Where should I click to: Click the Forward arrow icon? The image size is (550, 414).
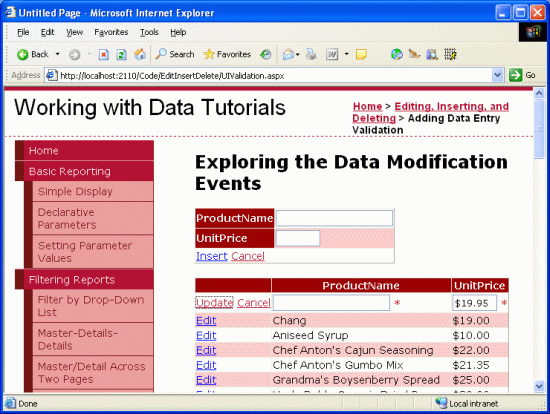point(74,54)
